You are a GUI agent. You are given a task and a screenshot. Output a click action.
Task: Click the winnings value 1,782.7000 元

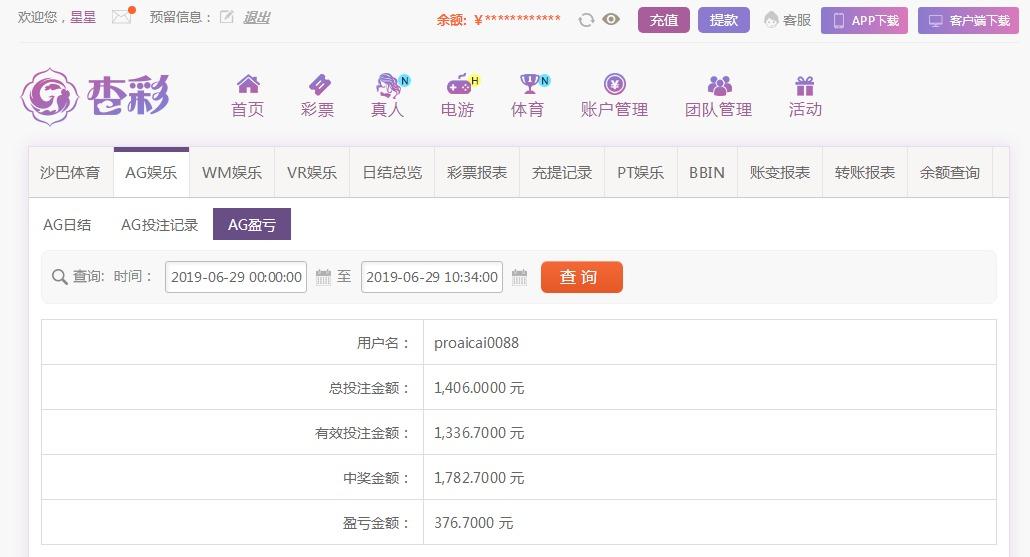(x=479, y=478)
